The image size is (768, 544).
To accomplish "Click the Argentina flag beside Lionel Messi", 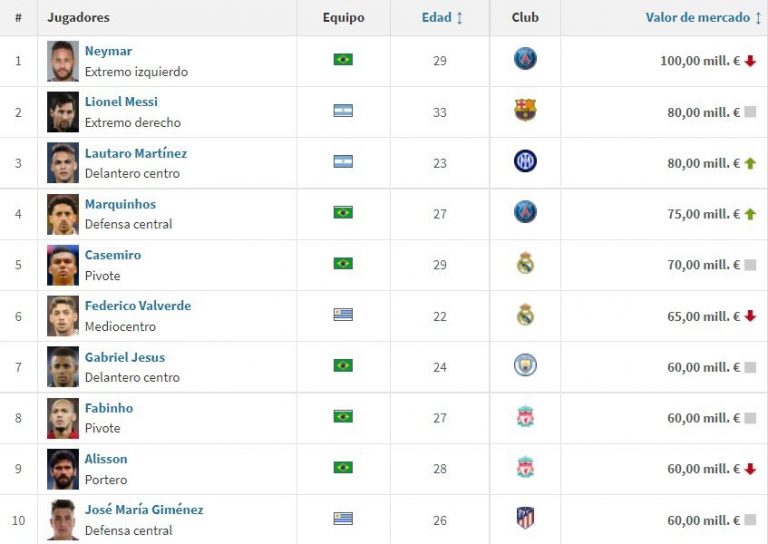I will (343, 111).
